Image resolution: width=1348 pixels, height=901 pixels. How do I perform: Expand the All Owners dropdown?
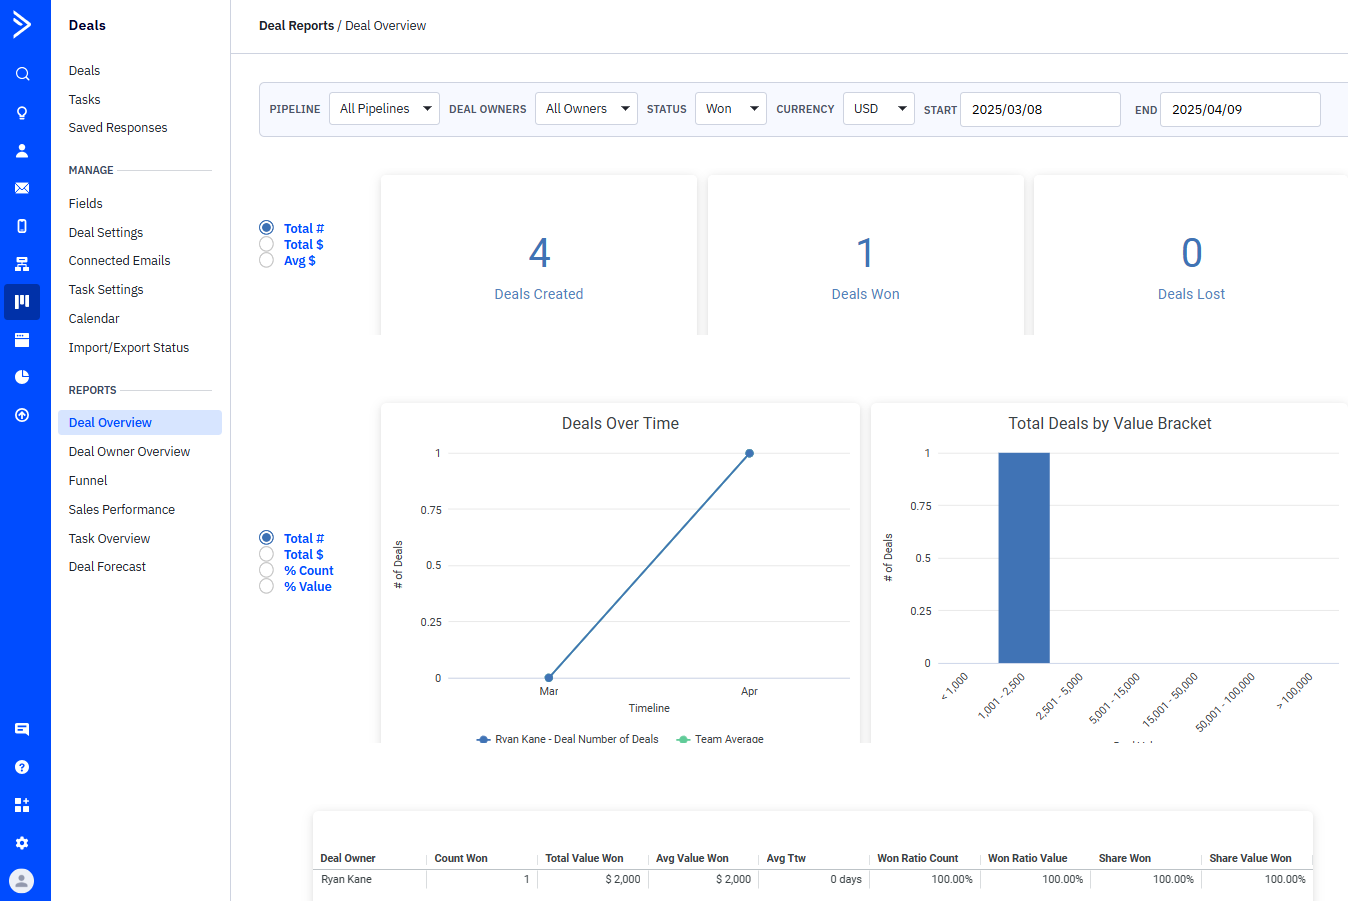coord(586,109)
